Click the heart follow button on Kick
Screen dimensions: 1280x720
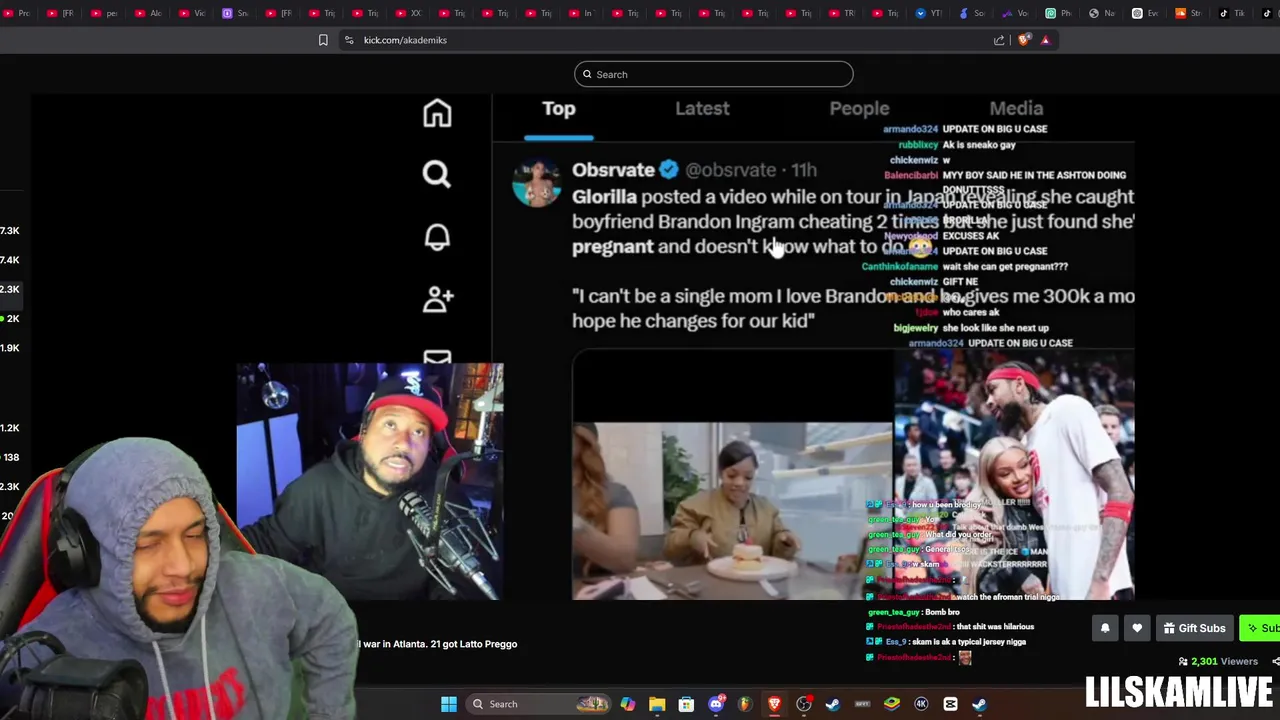coord(1137,628)
